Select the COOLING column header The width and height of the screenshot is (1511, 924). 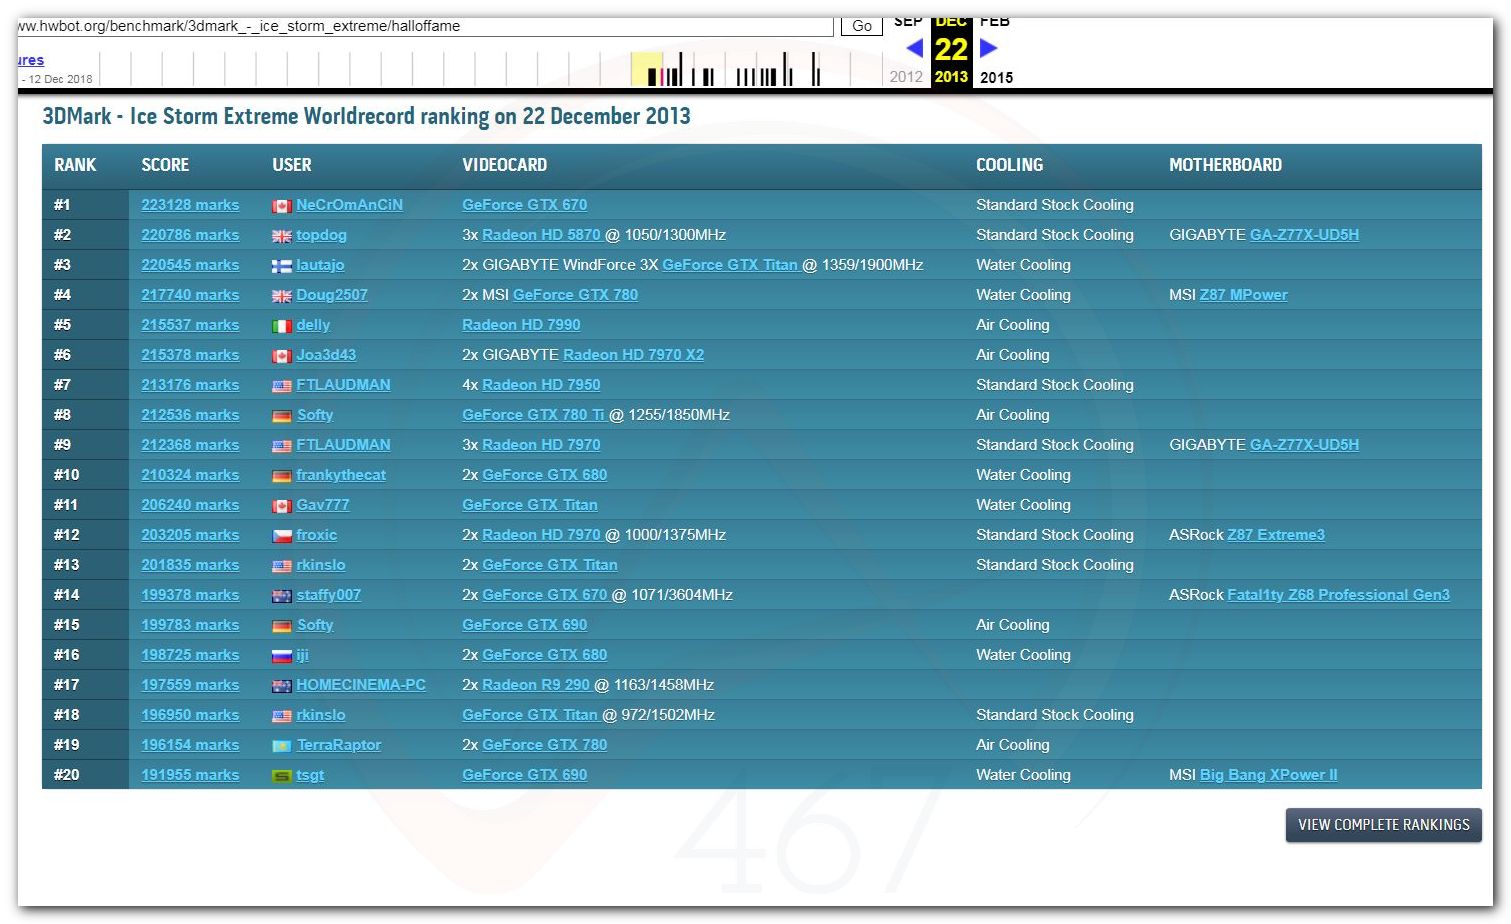pyautogui.click(x=1009, y=165)
